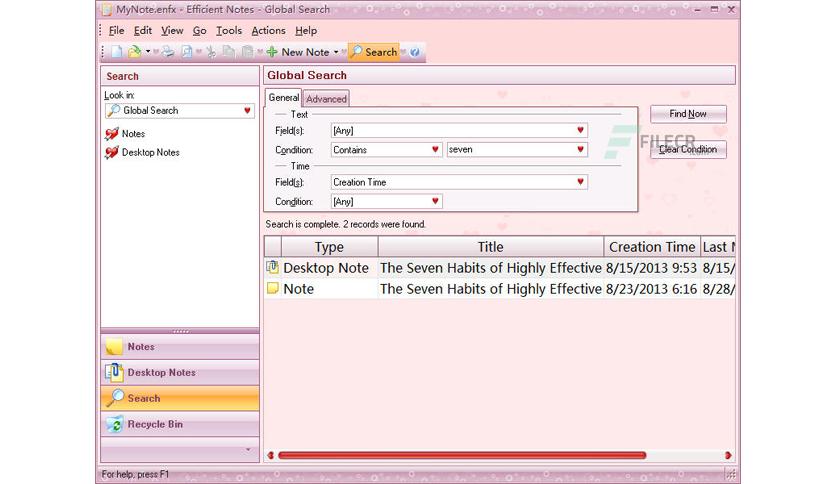Select the Desktop Note result row title

click(x=491, y=268)
